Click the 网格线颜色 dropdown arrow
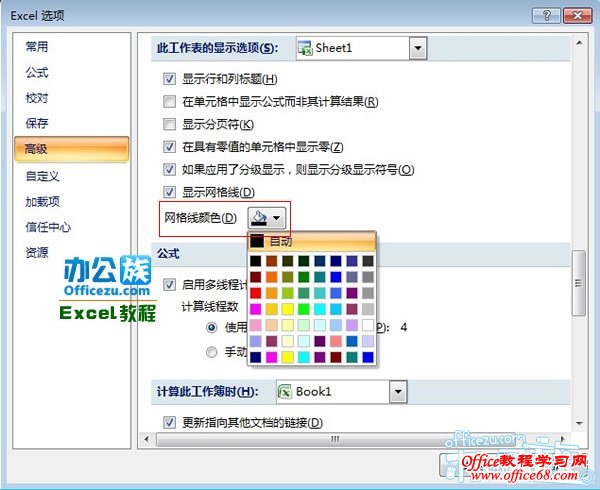600x490 pixels. (277, 218)
